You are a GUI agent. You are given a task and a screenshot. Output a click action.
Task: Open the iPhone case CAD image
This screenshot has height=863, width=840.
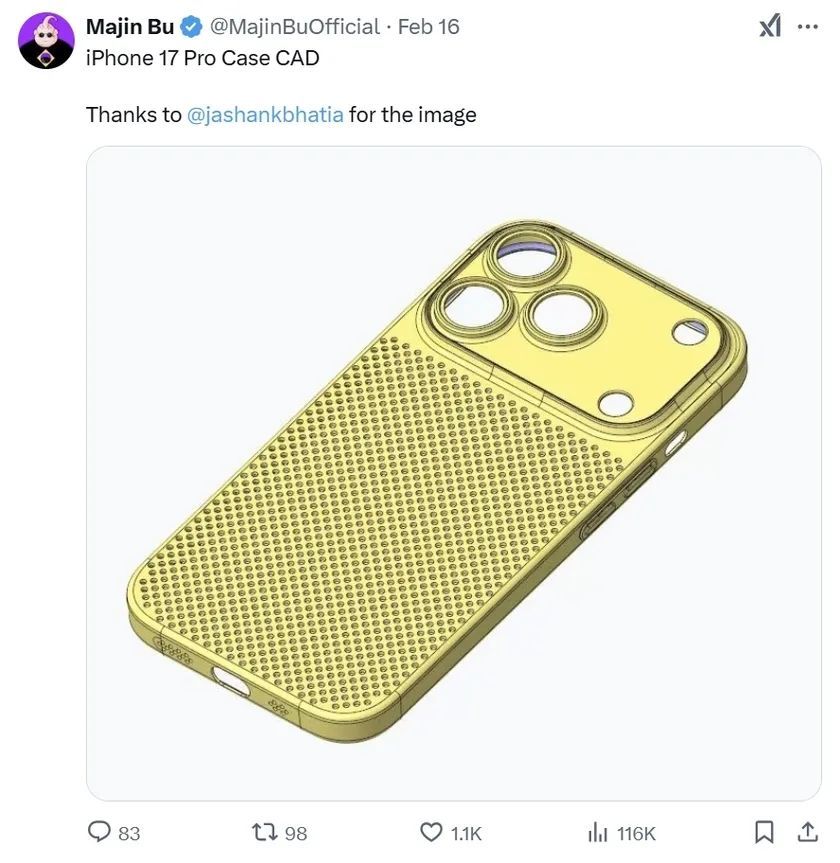(x=453, y=473)
